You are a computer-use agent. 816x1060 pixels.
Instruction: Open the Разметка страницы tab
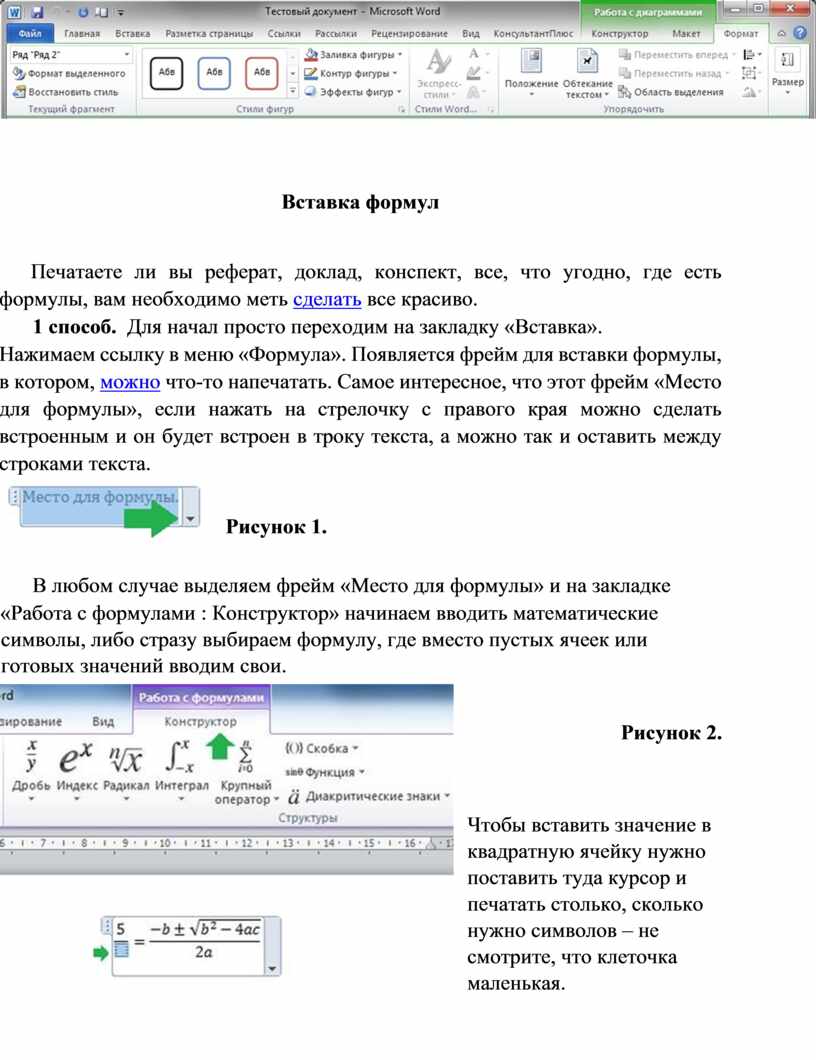coord(209,33)
